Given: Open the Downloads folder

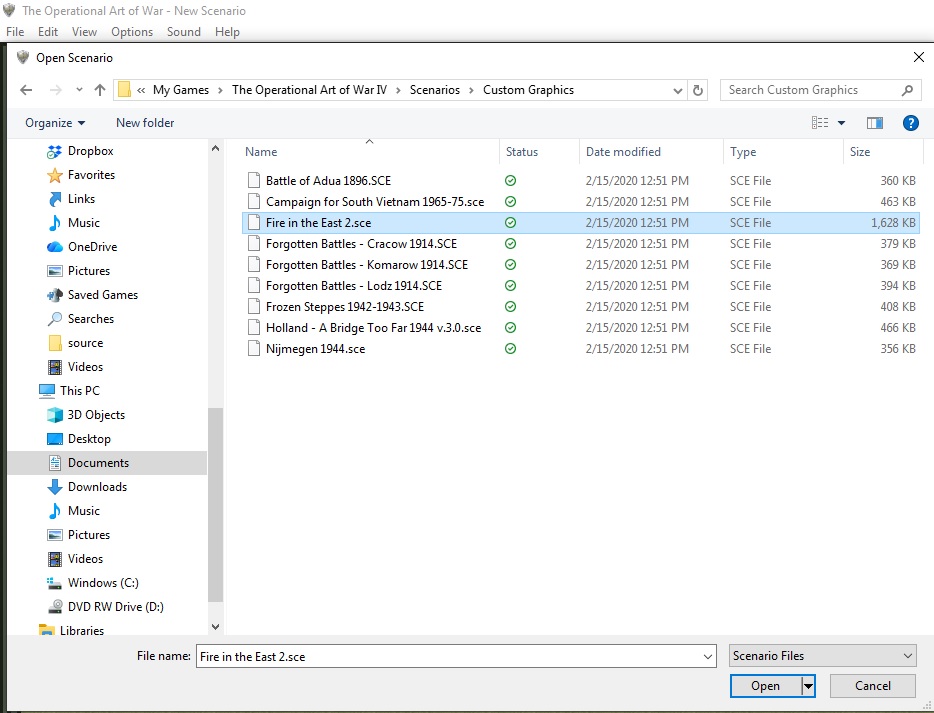Looking at the screenshot, I should [x=97, y=487].
